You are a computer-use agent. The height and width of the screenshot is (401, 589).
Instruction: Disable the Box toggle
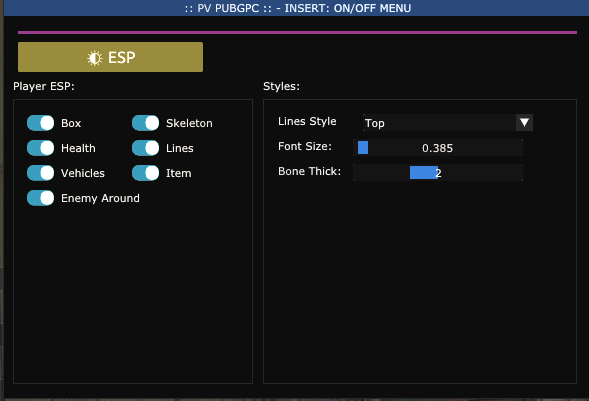tap(41, 123)
